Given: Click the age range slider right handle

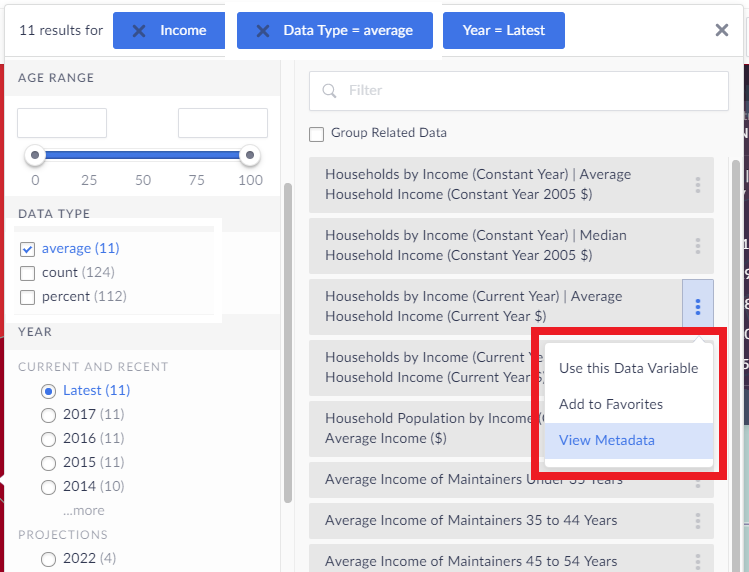Looking at the screenshot, I should [250, 155].
